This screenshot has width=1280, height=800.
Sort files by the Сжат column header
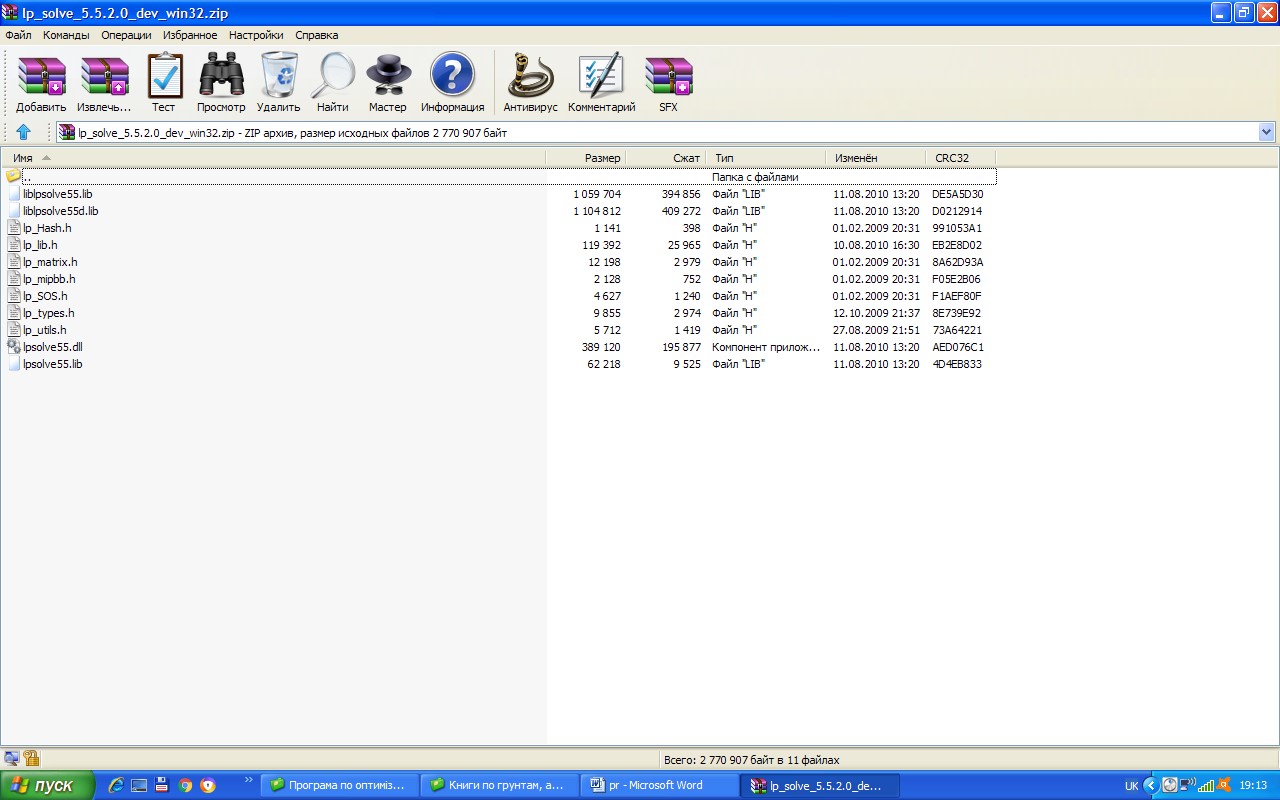(x=666, y=158)
